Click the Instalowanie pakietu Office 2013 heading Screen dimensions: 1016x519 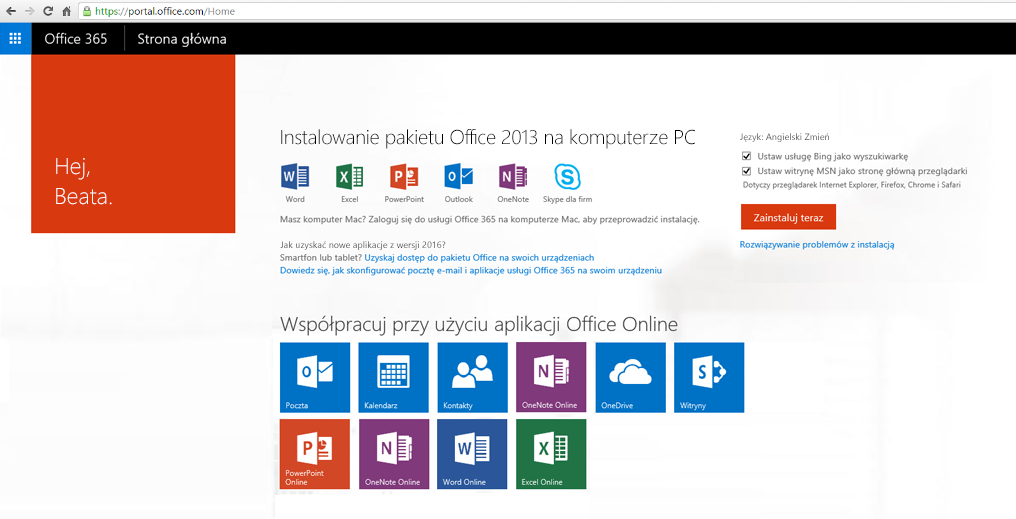pyautogui.click(x=487, y=137)
